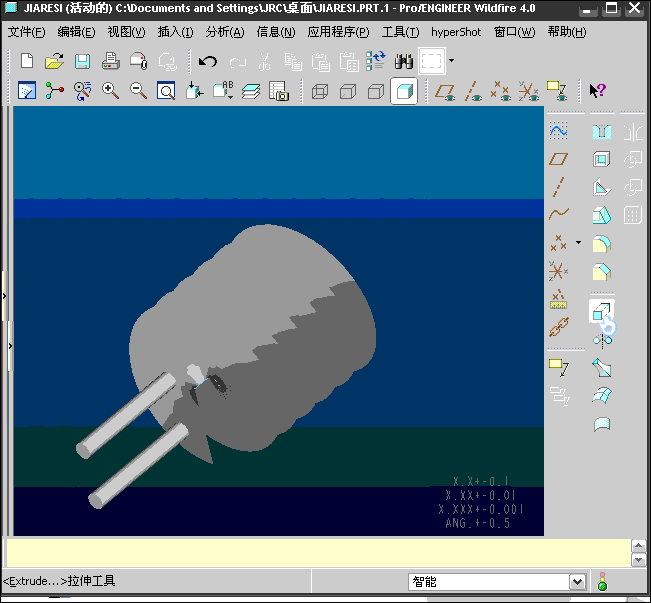Create a new file with New icon
The image size is (651, 603).
27,61
